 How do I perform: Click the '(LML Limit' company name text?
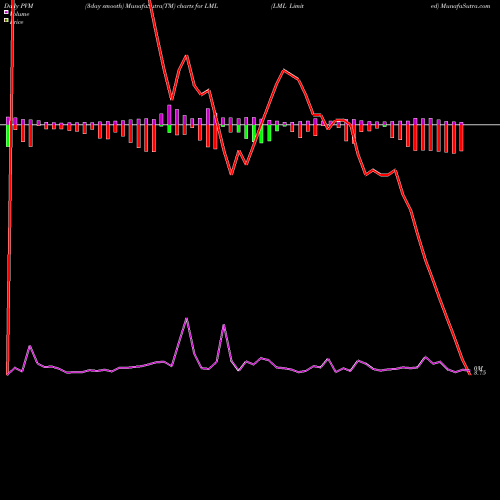pos(287,6)
